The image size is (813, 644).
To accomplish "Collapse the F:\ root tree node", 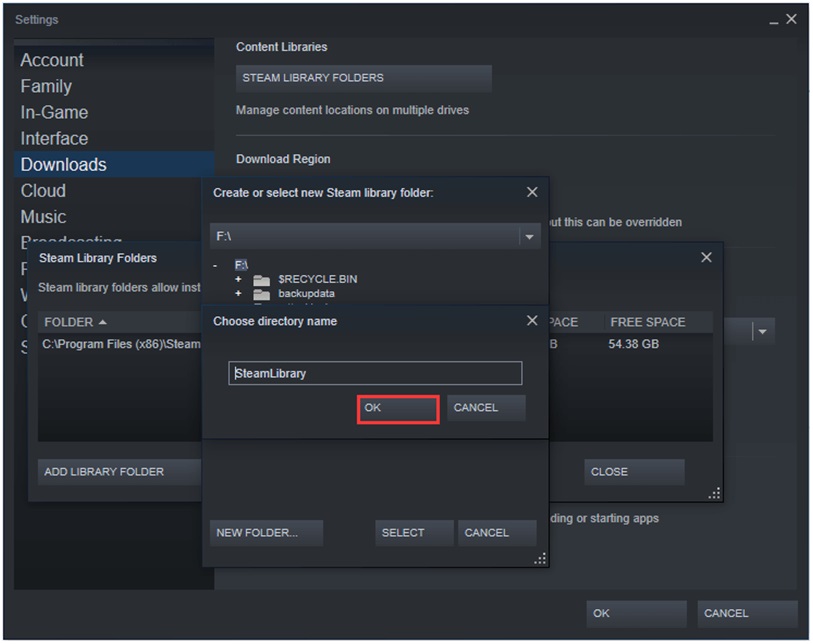I will click(216, 265).
